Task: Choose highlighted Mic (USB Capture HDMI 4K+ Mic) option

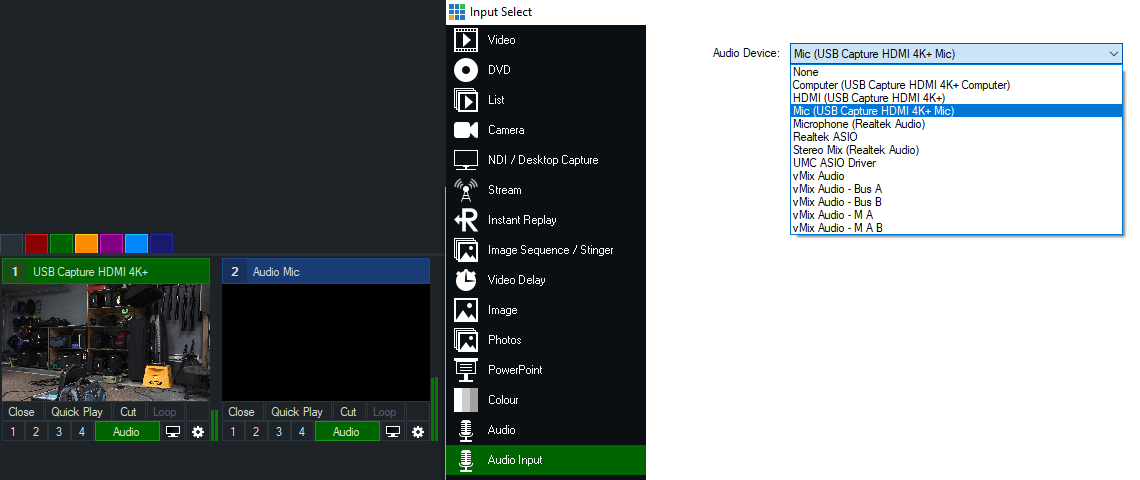Action: [956, 111]
